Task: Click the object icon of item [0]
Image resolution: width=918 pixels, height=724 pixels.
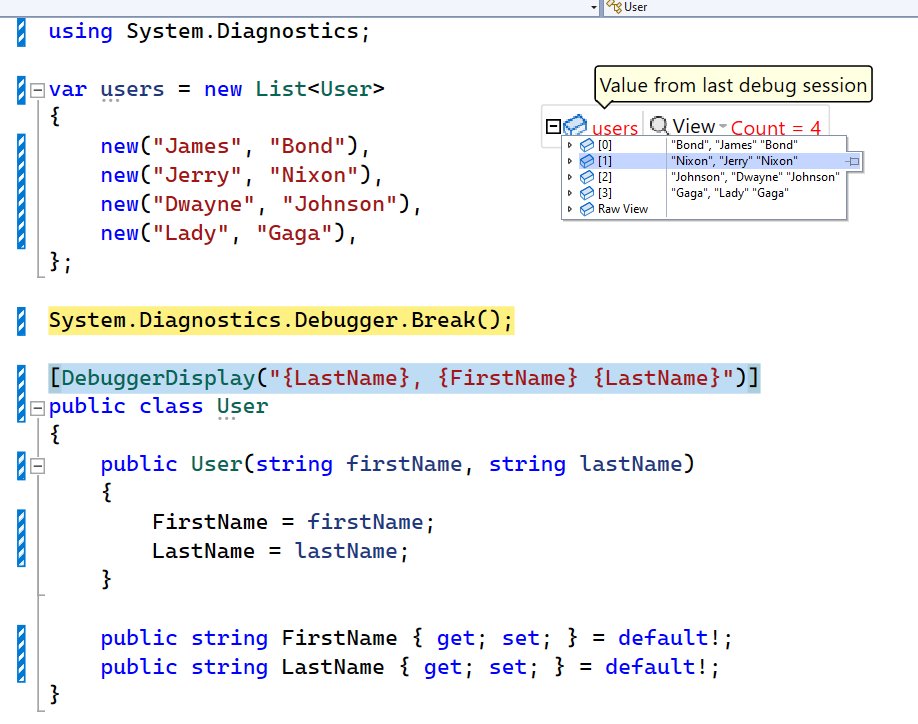Action: click(587, 145)
